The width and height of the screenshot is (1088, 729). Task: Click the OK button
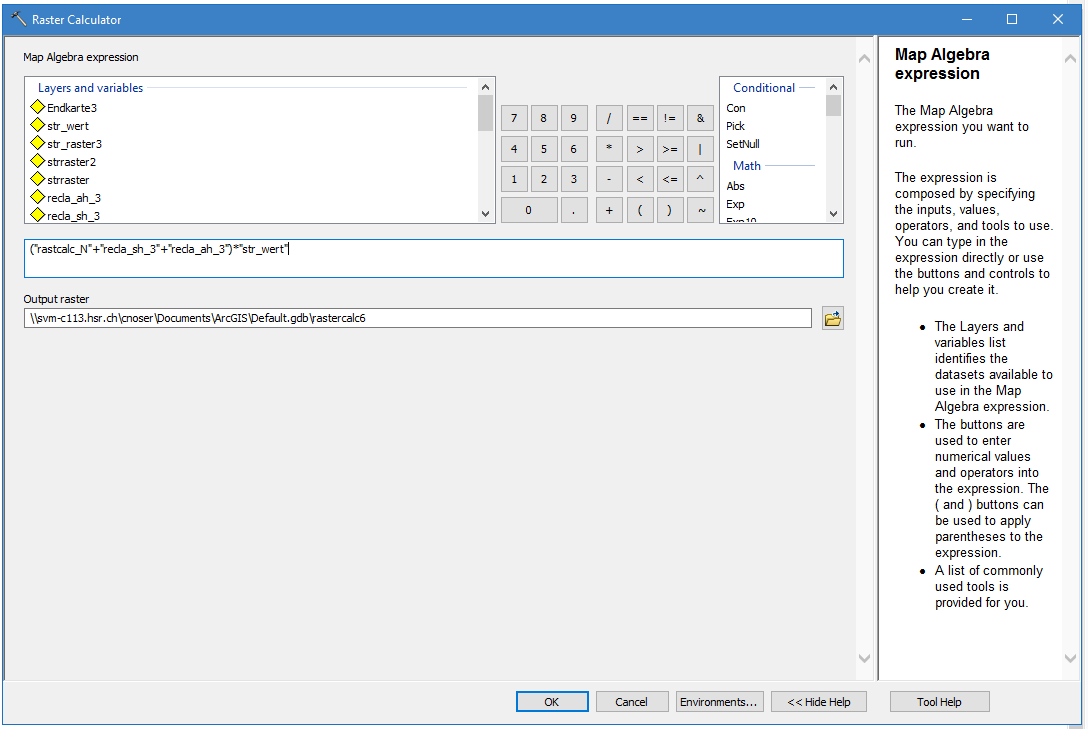click(552, 702)
